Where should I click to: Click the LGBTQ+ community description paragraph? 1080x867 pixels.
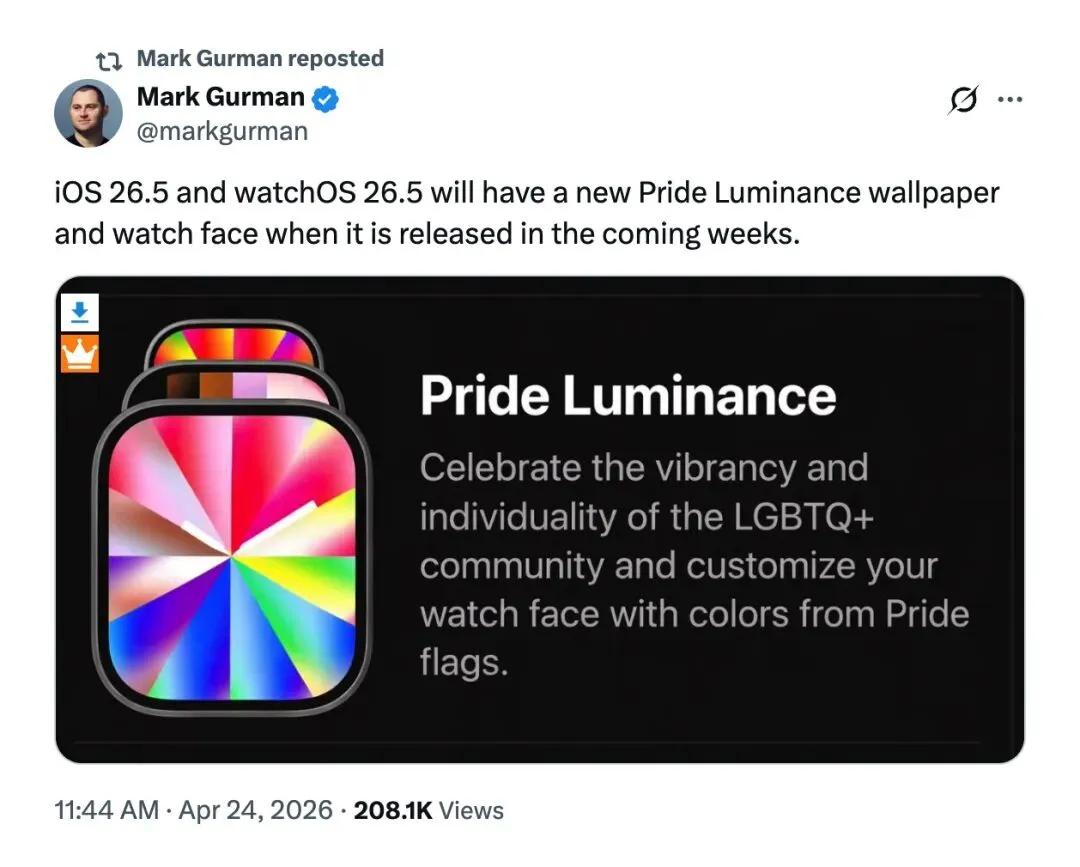(x=694, y=565)
